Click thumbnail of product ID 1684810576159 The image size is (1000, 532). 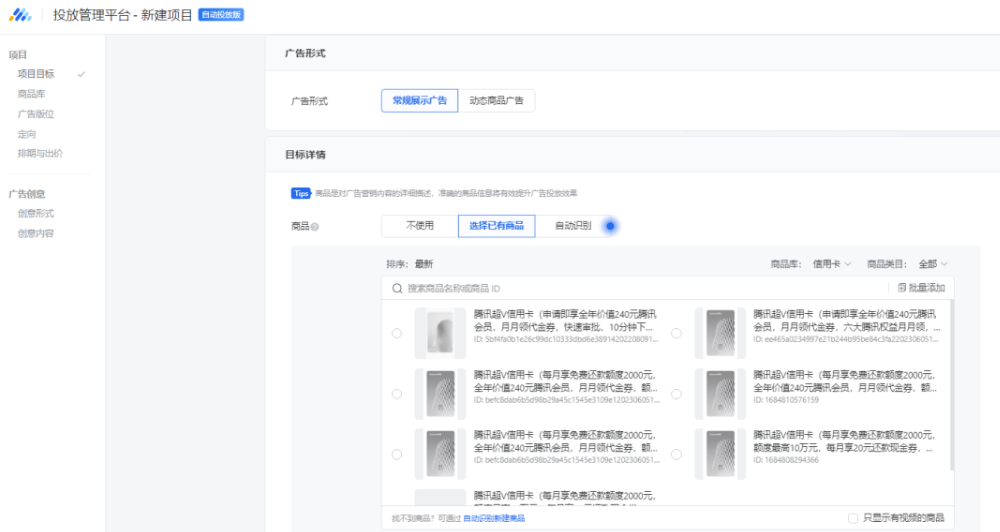click(720, 394)
